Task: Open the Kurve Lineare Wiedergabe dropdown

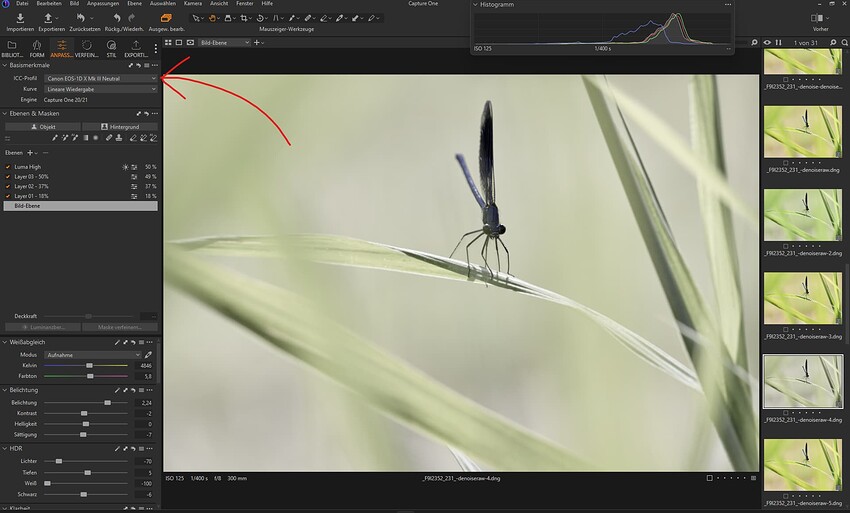Action: (x=101, y=89)
